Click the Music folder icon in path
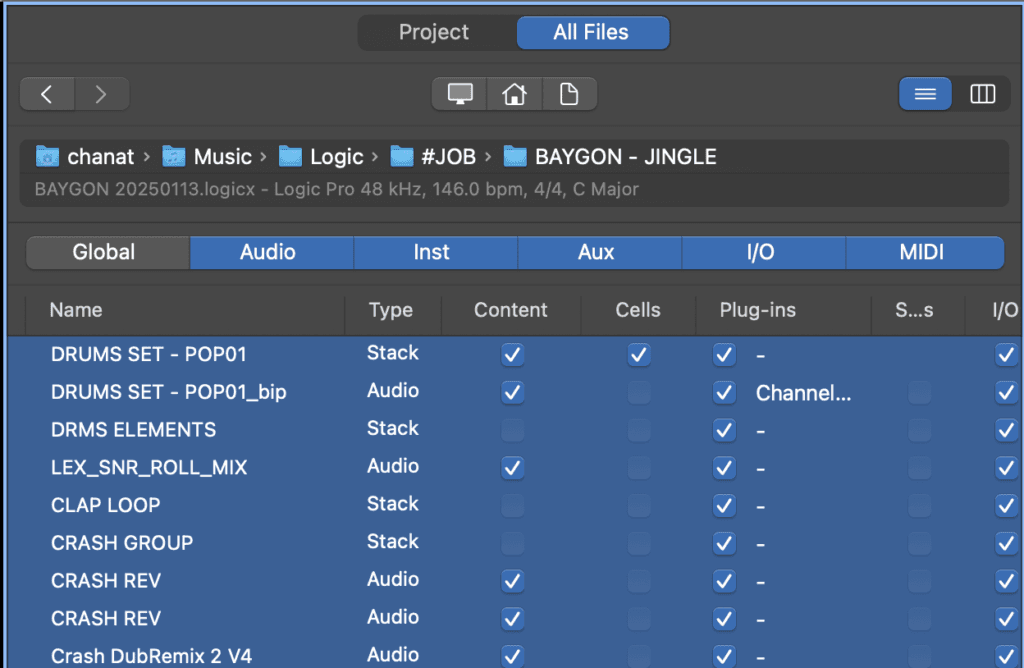This screenshot has width=1024, height=668. [174, 157]
